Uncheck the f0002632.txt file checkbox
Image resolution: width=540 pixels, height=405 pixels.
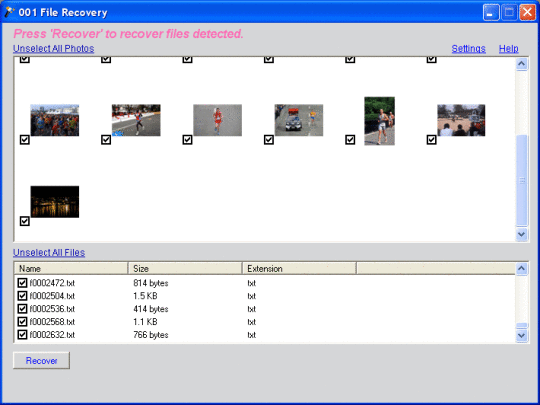22,334
